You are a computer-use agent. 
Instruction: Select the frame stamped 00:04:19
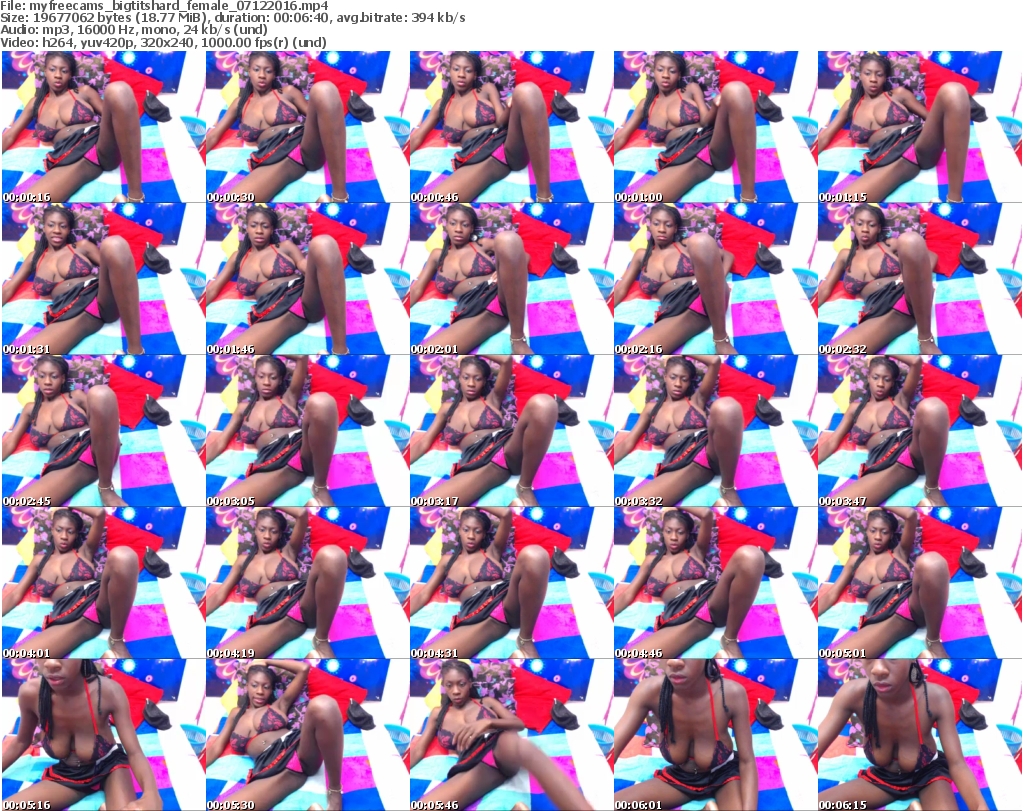pos(307,583)
